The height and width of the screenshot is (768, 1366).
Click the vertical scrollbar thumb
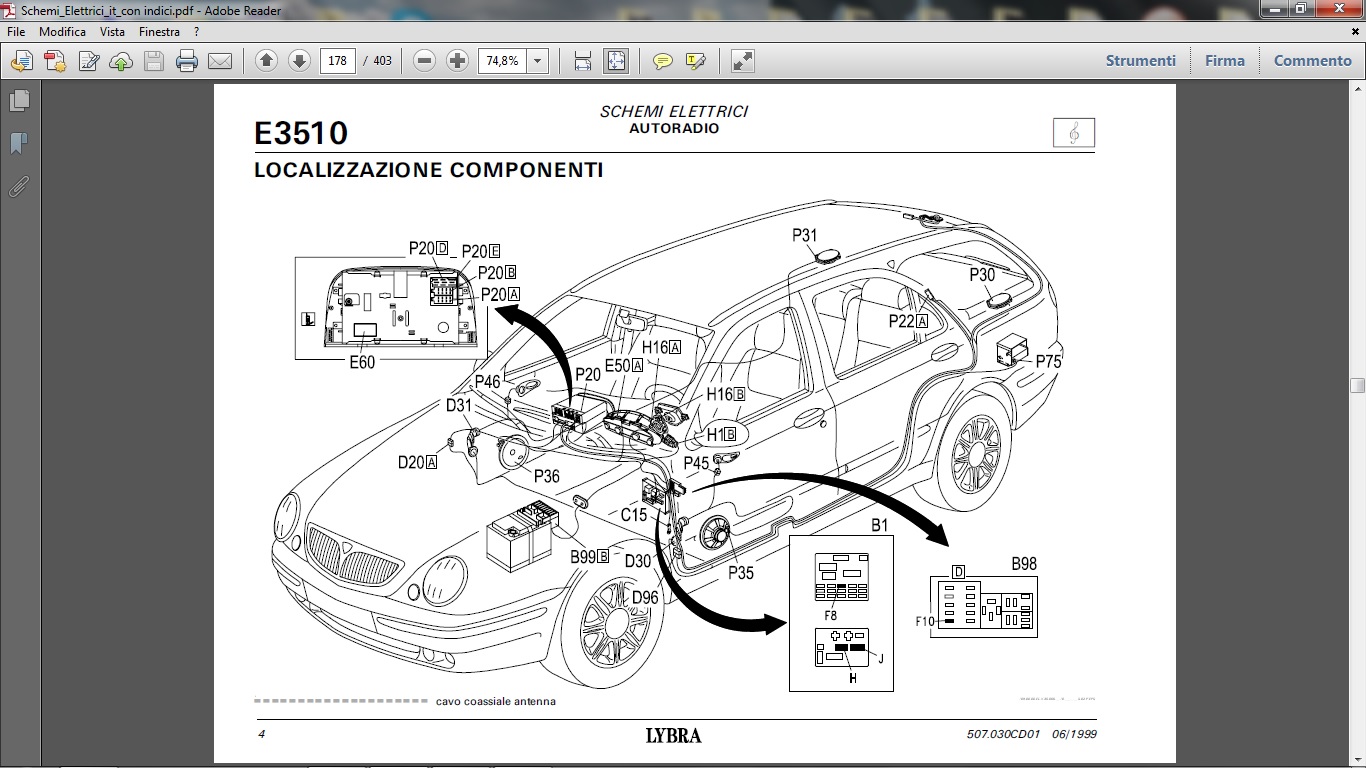pyautogui.click(x=1357, y=385)
